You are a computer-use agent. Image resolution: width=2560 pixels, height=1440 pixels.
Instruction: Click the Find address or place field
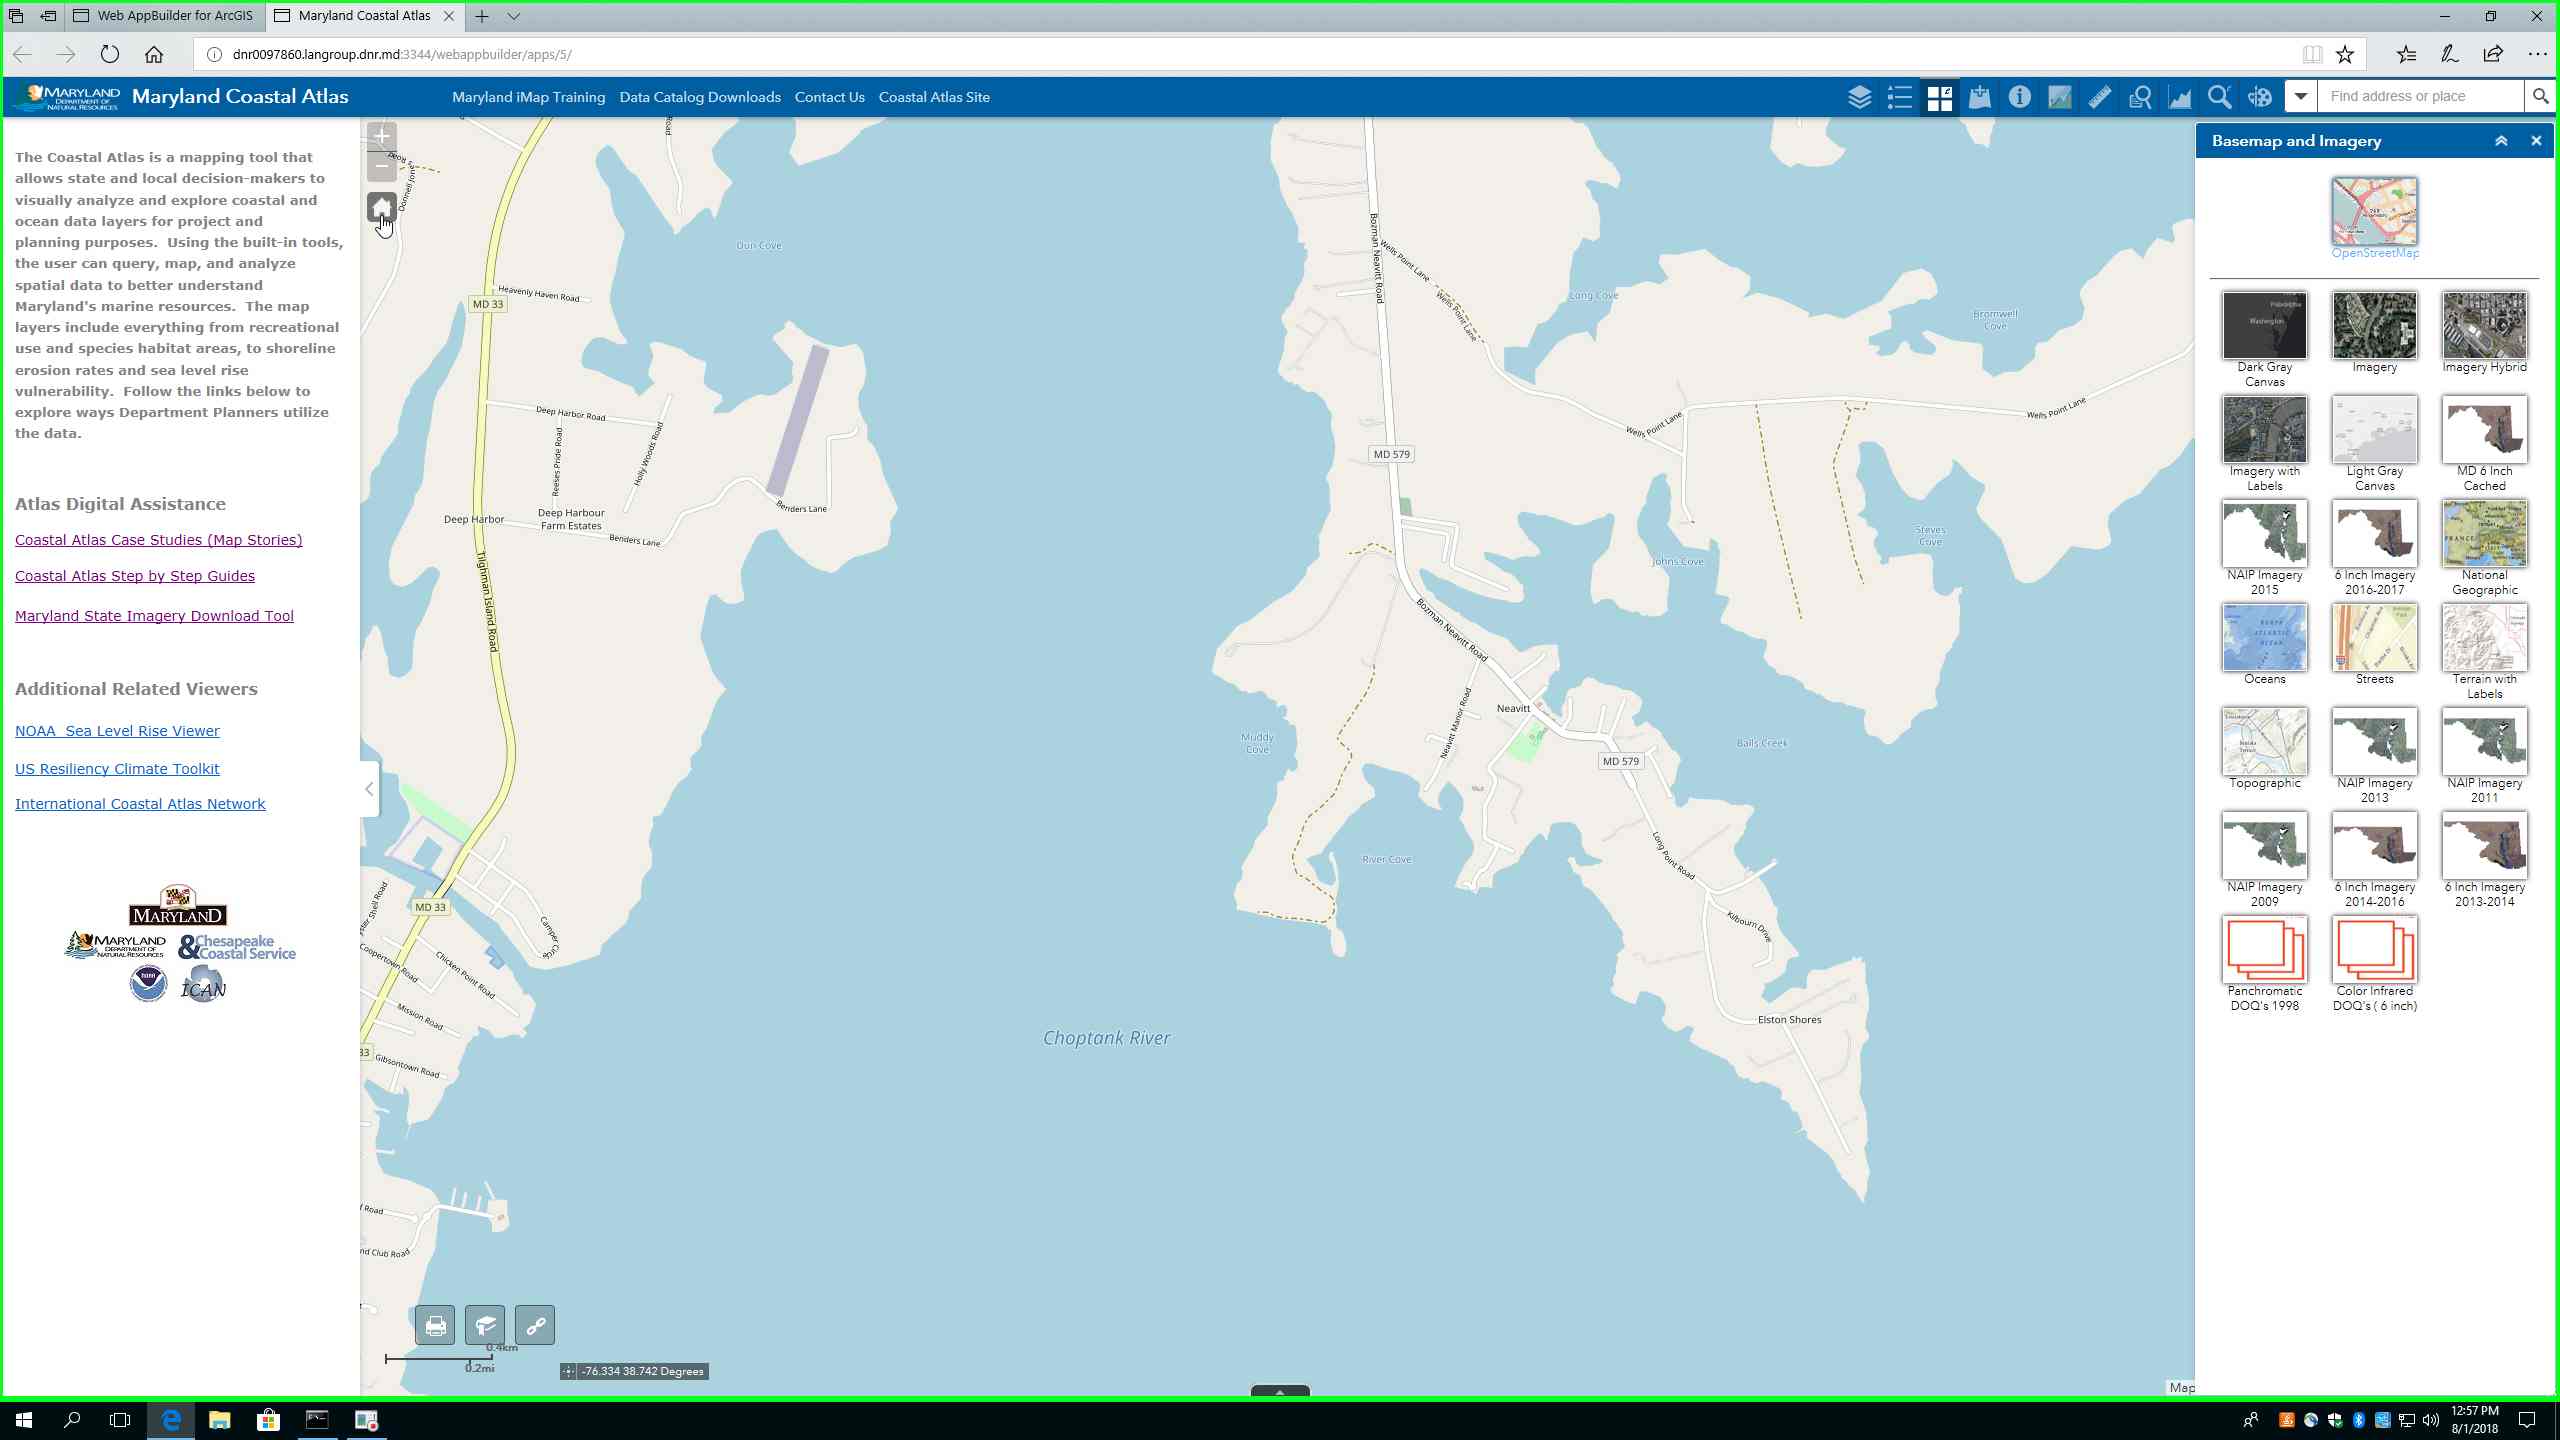click(2420, 97)
